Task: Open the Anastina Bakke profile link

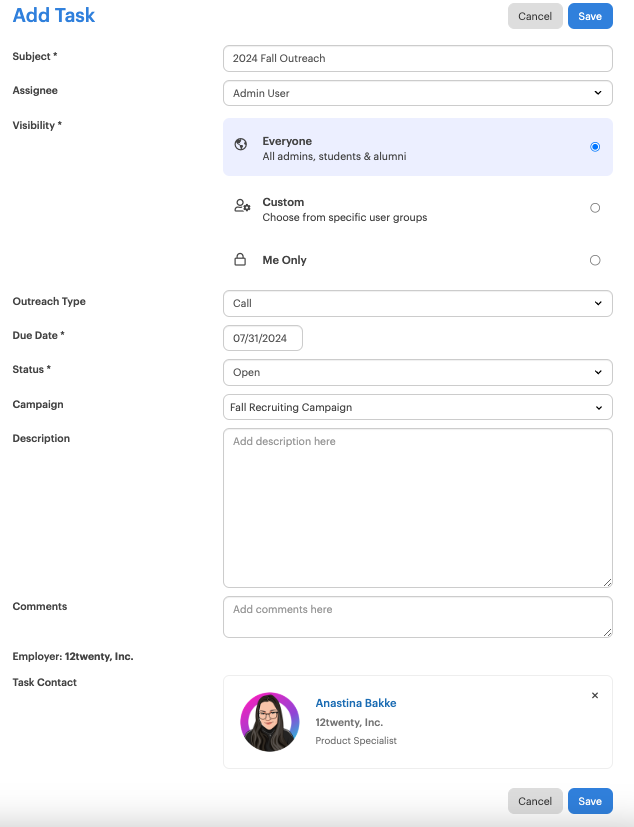Action: tap(356, 703)
